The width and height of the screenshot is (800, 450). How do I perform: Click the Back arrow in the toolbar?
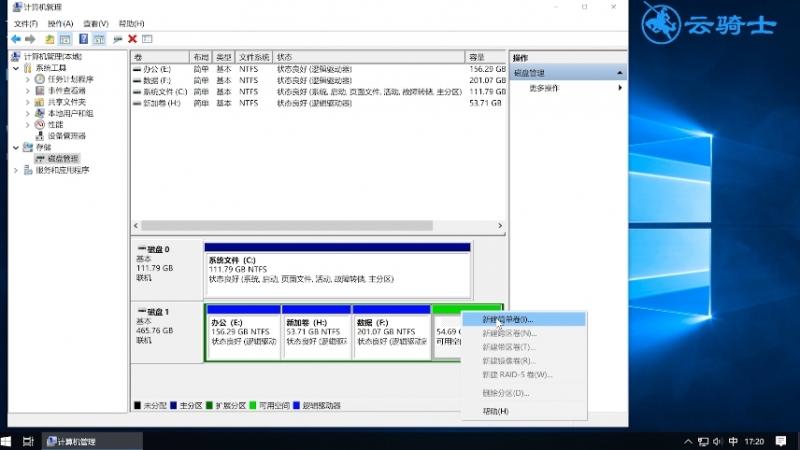(x=16, y=39)
